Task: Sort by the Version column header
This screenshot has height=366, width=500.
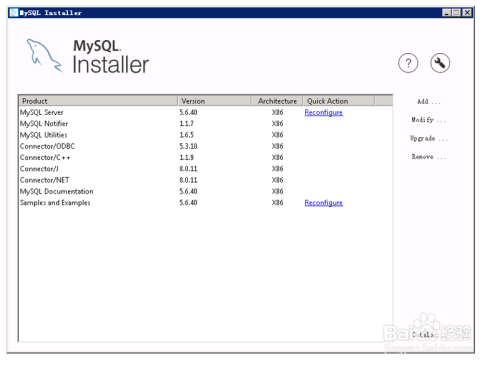Action: click(x=214, y=101)
